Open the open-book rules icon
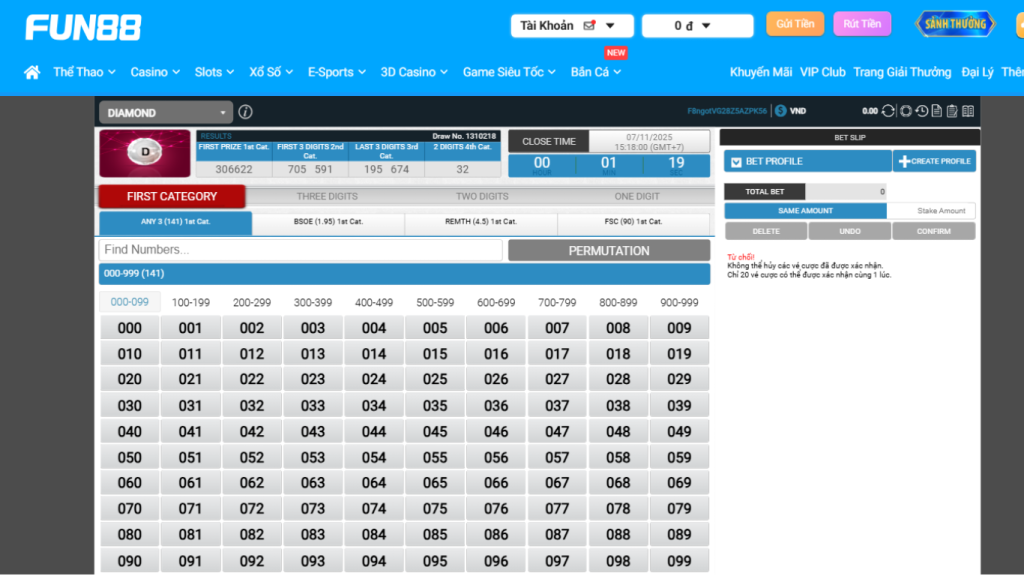Viewport: 1024px width, 576px height. 968,111
